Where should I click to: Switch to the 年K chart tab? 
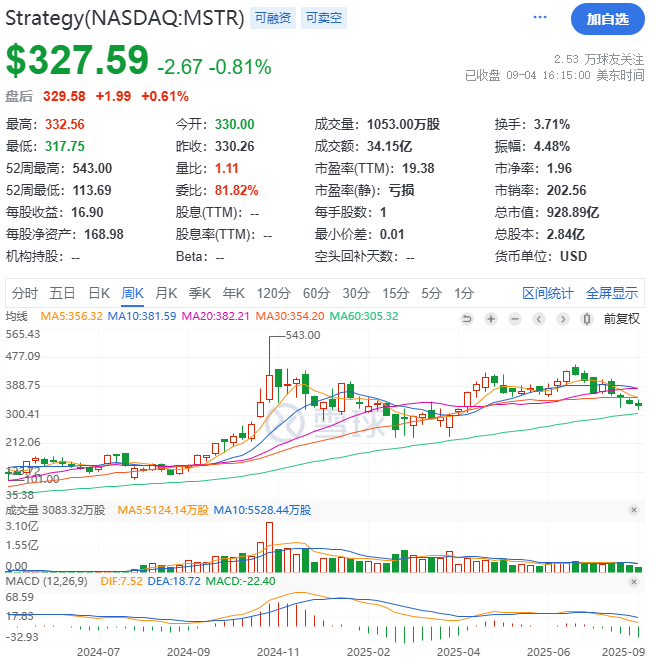point(233,293)
